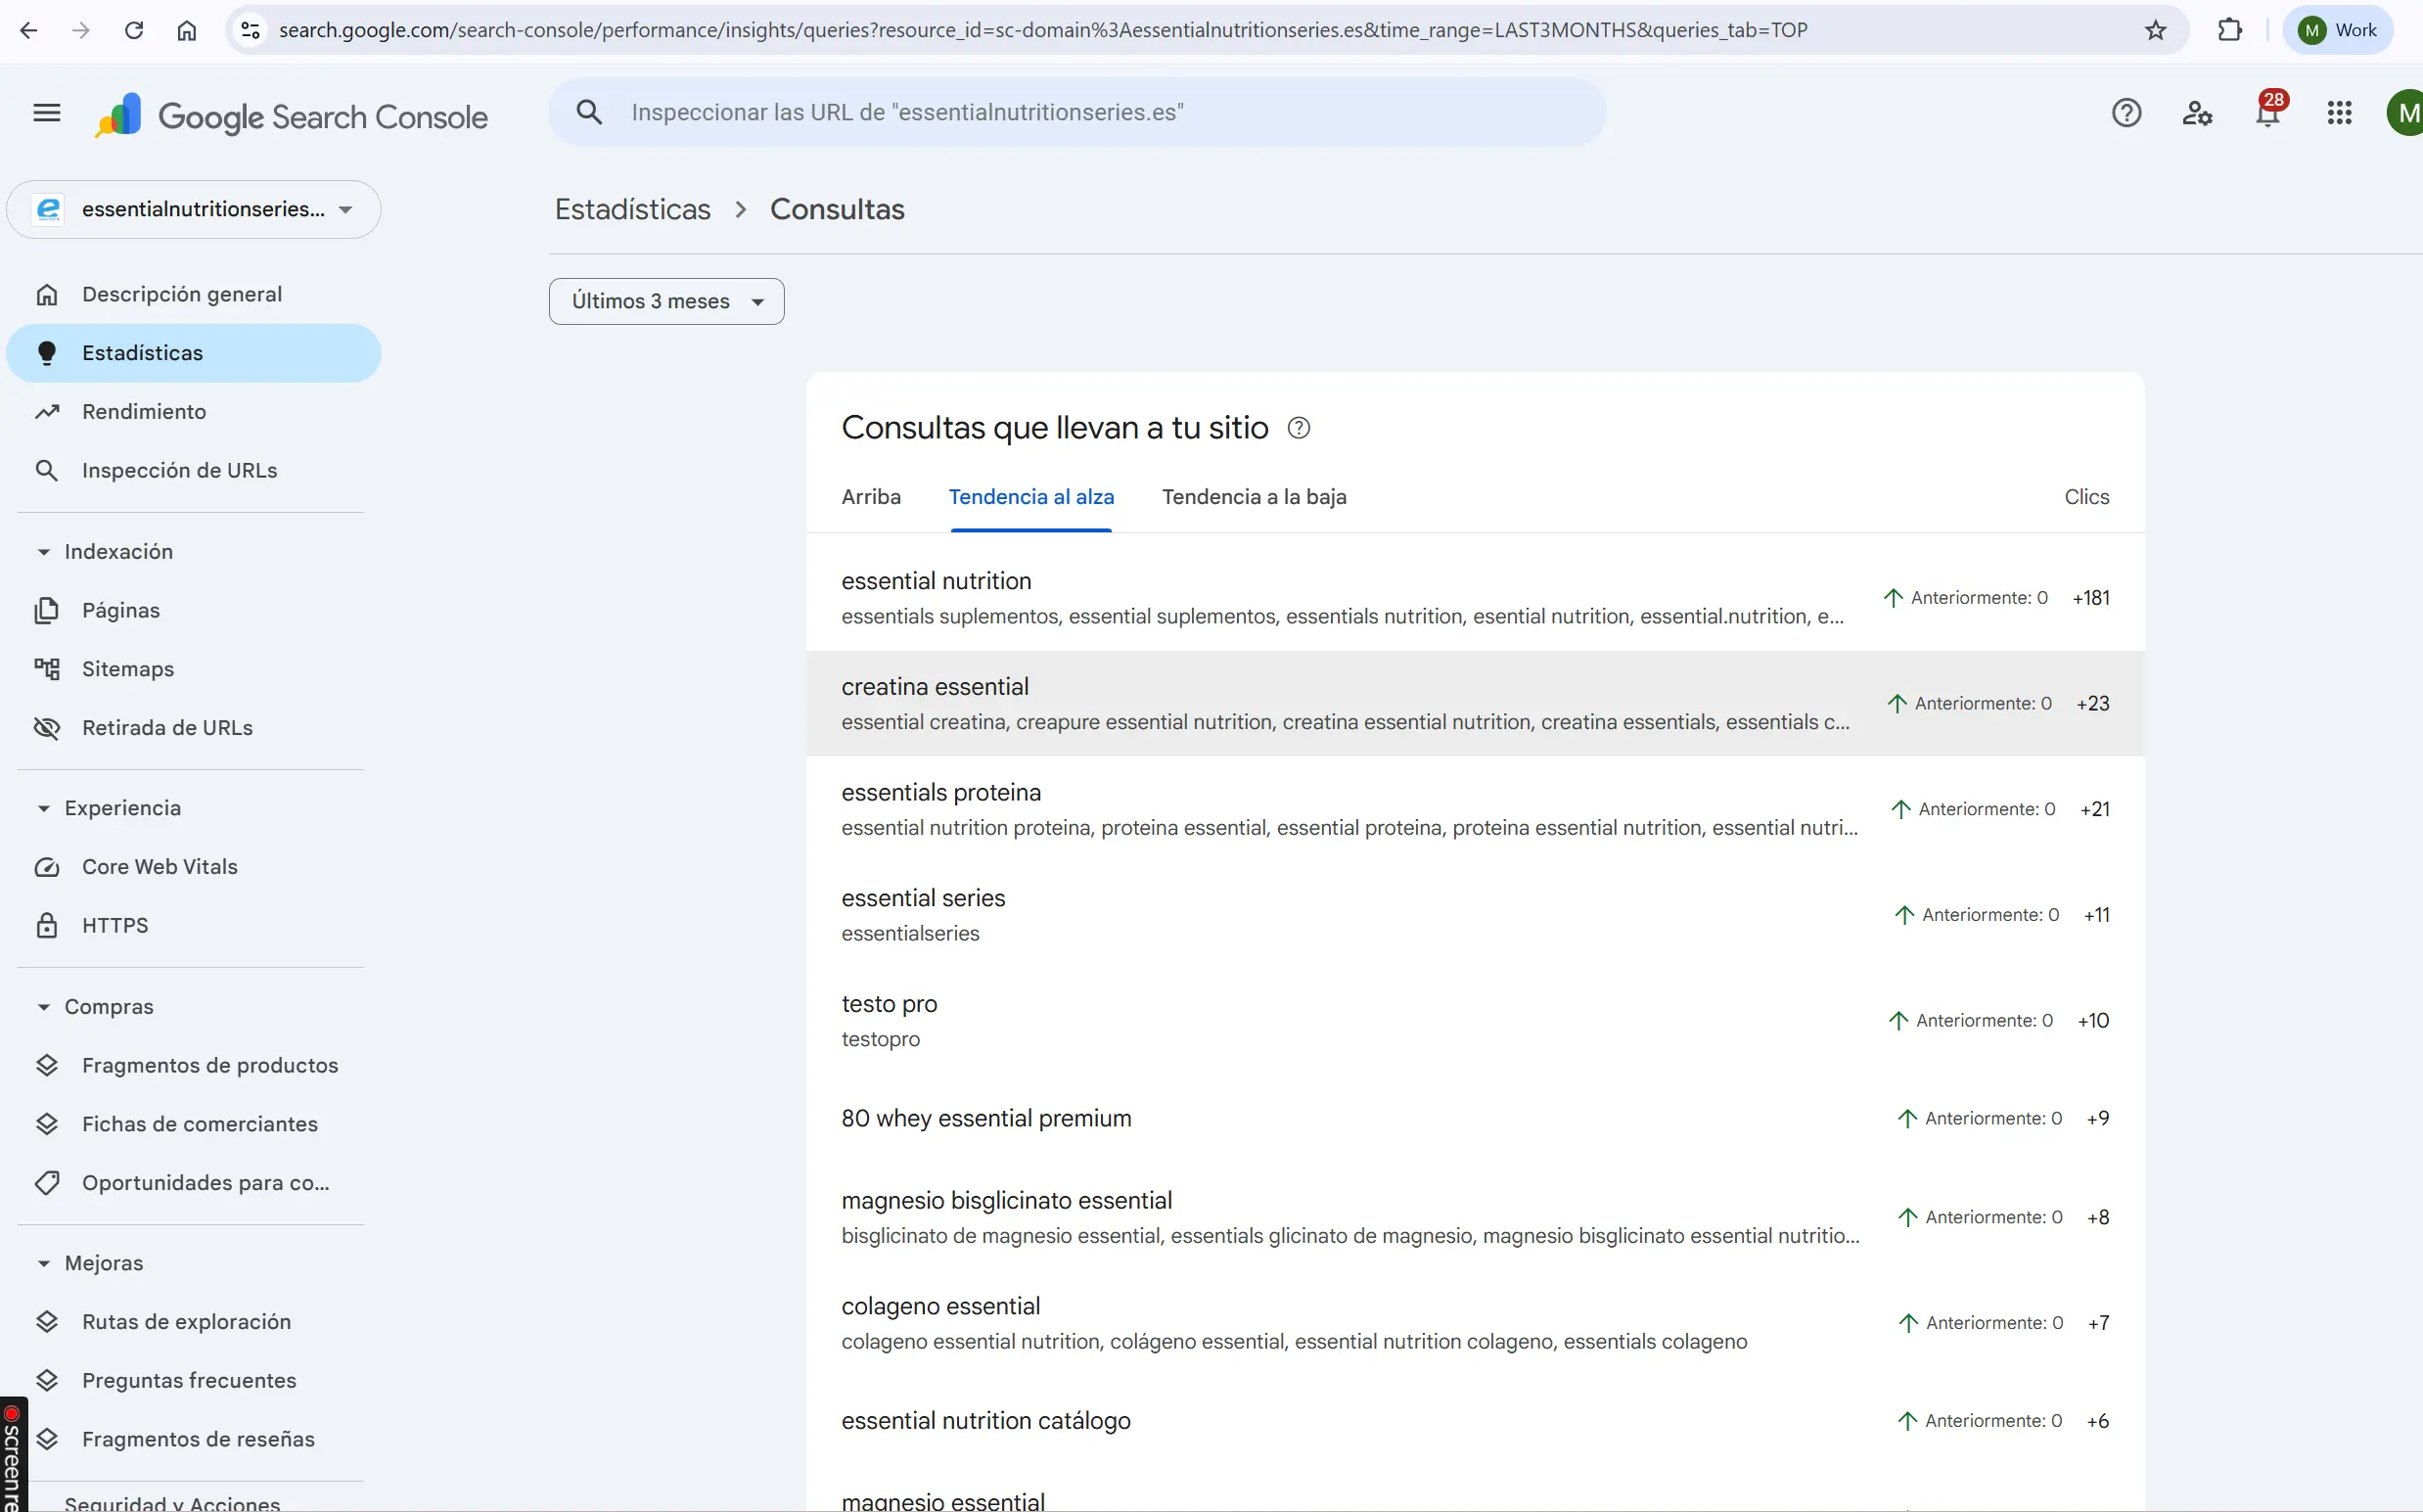The image size is (2423, 1512).
Task: Open Rendimiento report in sidebar
Action: [x=193, y=412]
